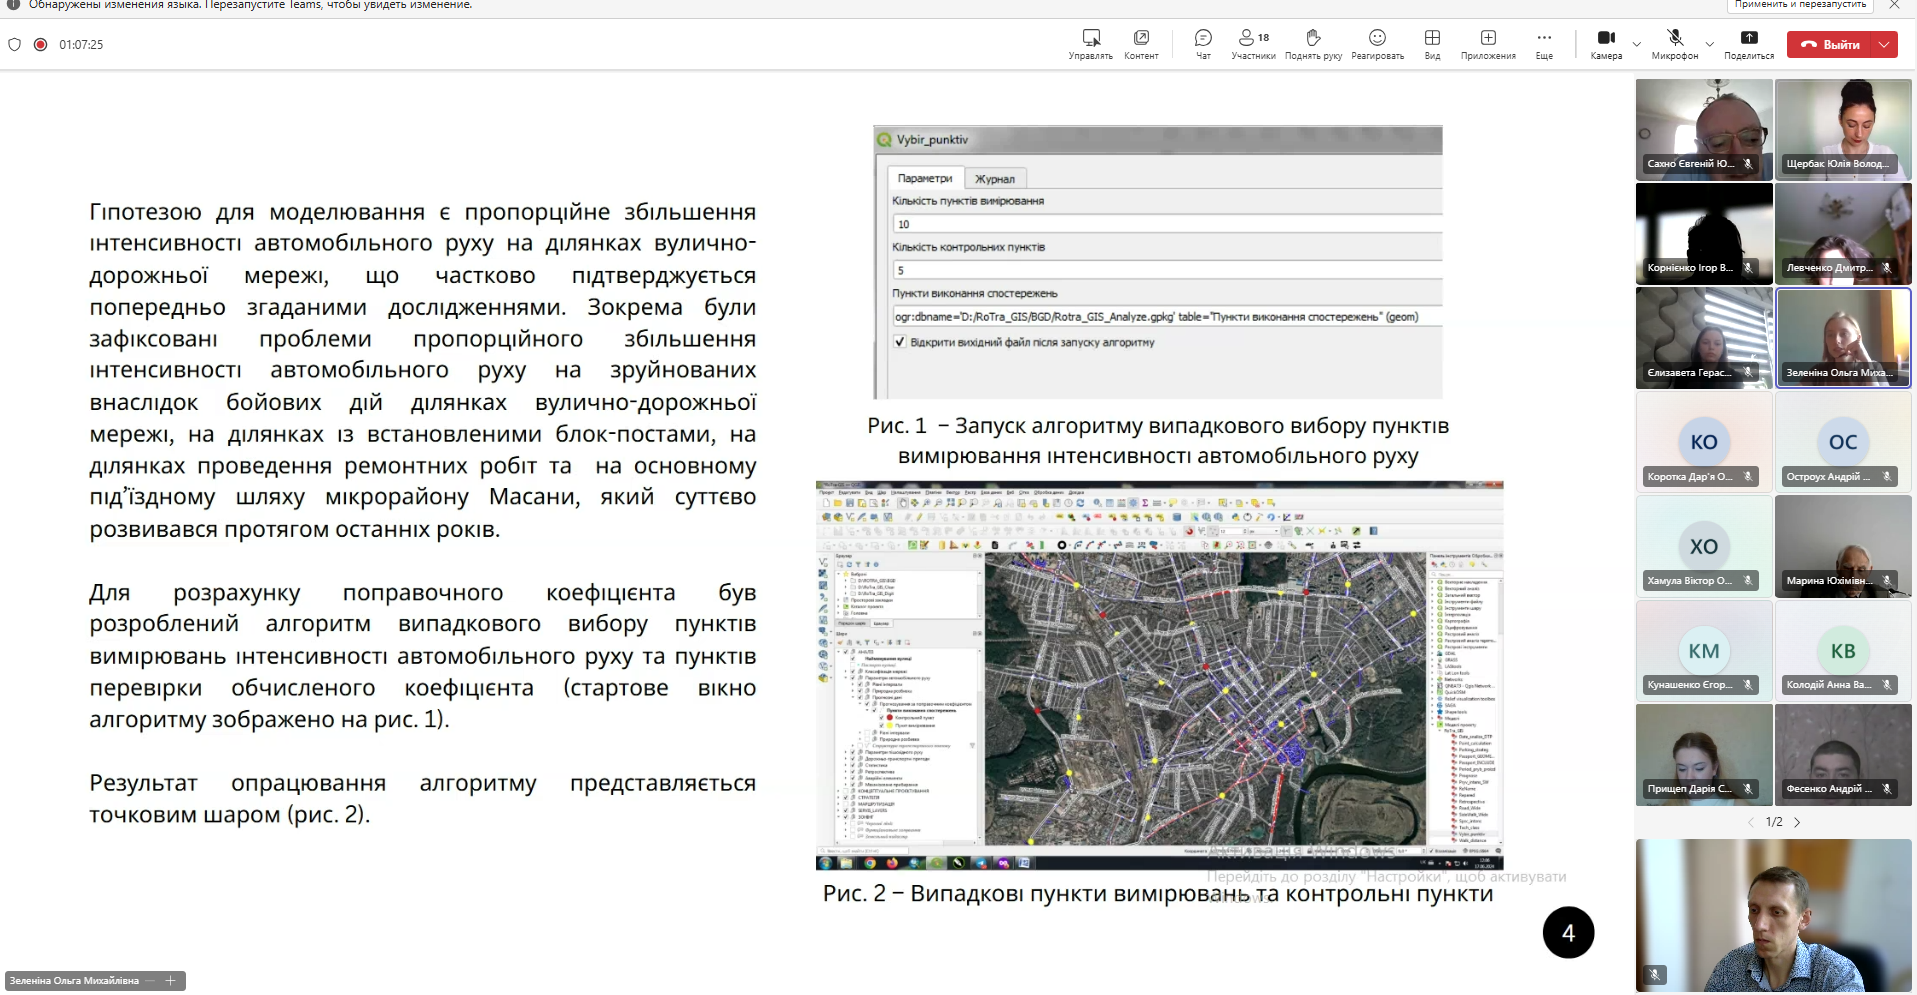Click Поделиться to share your screen
Viewport: 1917px width, 995px height.
[x=1749, y=44]
